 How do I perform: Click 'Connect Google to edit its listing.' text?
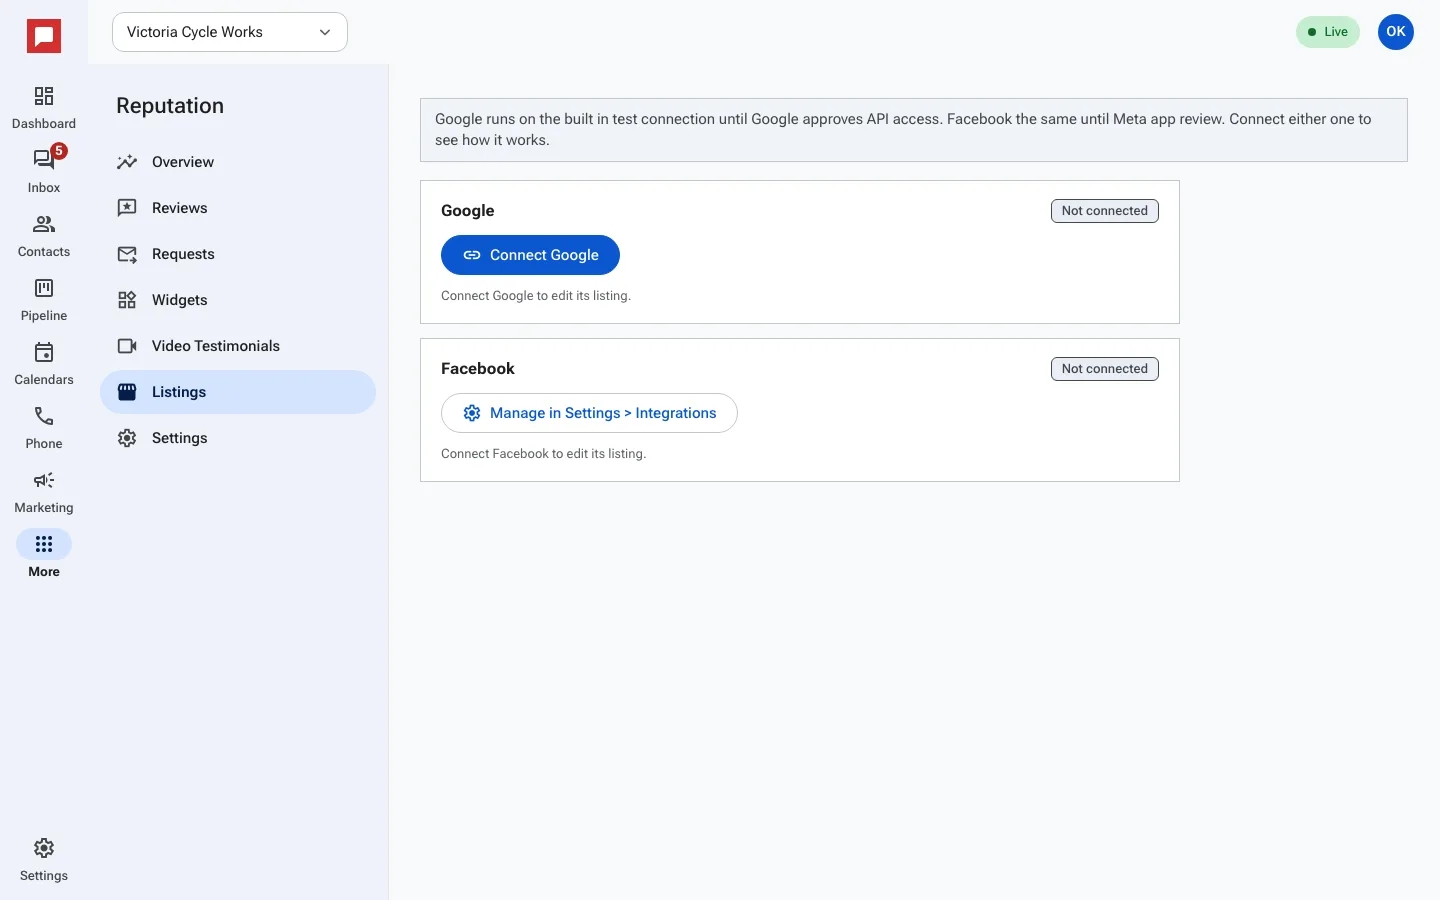click(536, 296)
